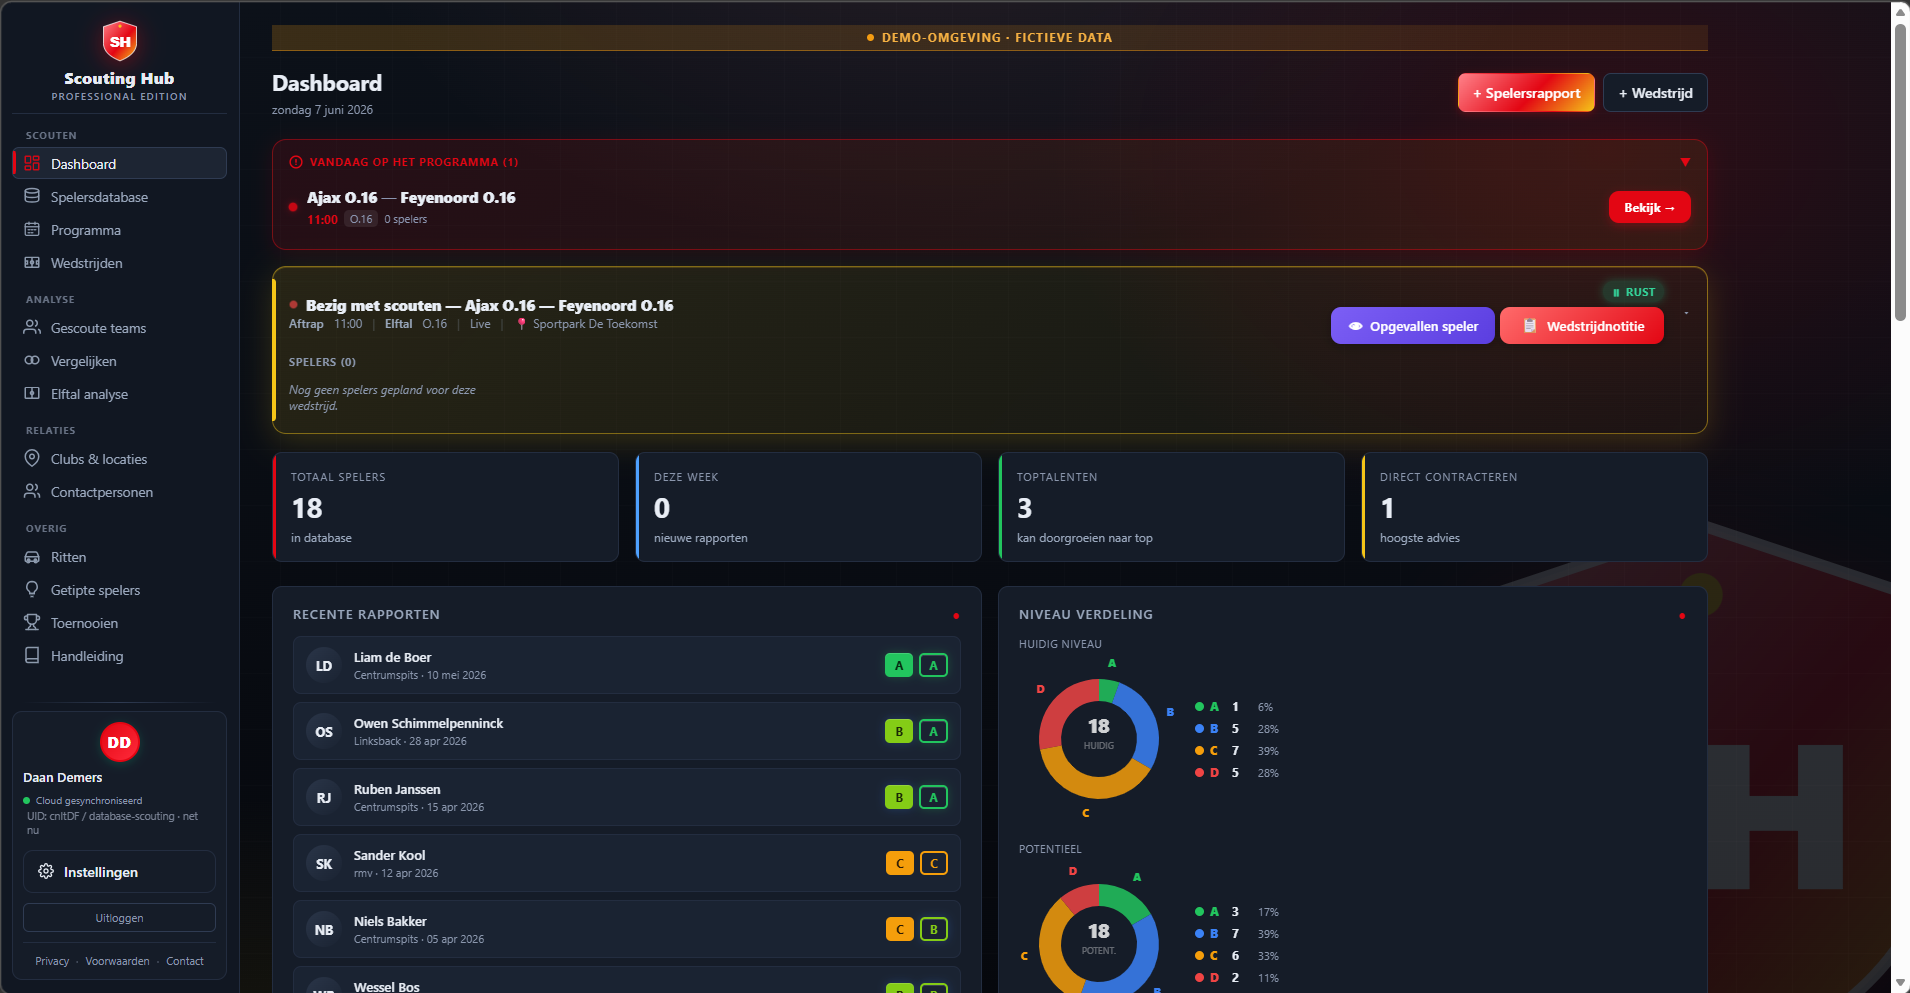Click the outlined A badge for Owen Schimmelpenninck

(x=933, y=732)
